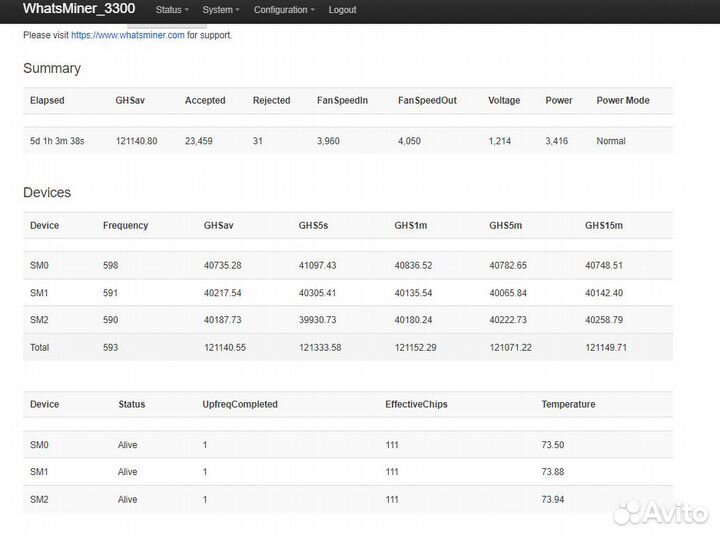720x538 pixels.
Task: Click Total GHS15m value 121149.71
Action: pos(606,347)
